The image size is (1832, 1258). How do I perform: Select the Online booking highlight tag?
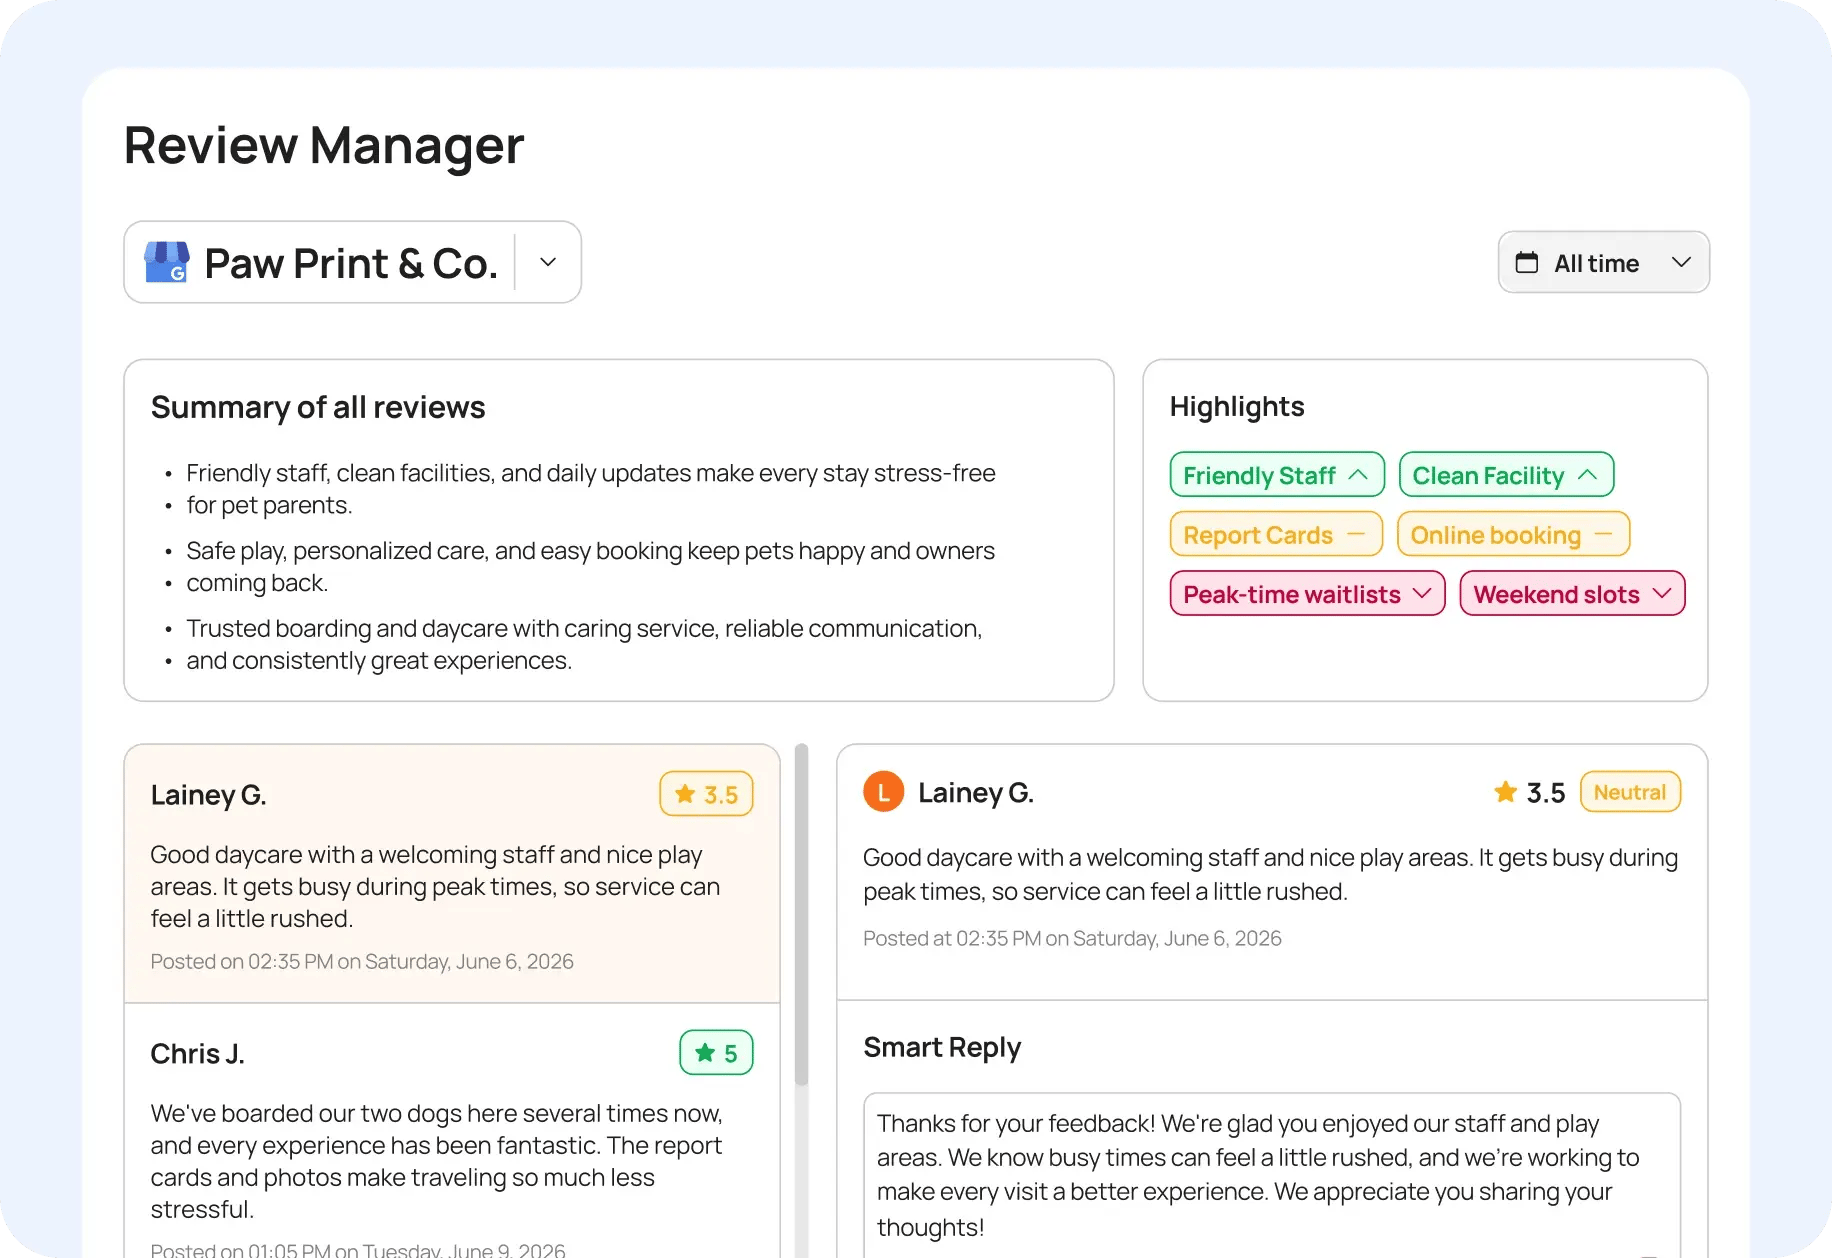[1513, 534]
